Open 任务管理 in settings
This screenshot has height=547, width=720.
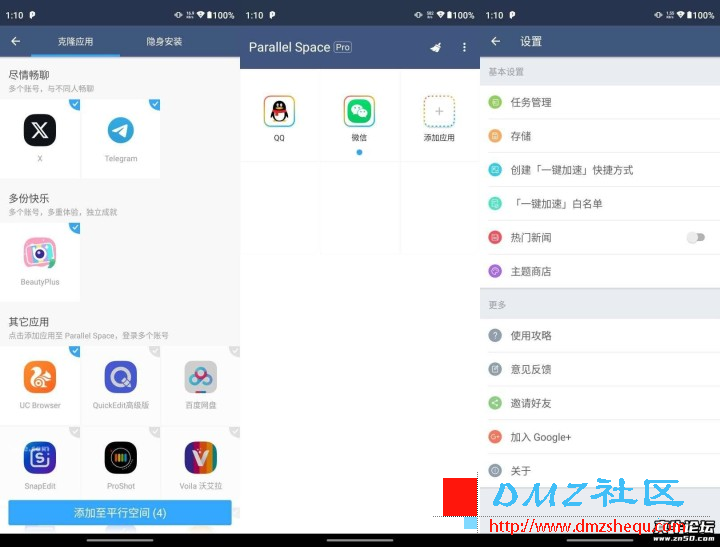pyautogui.click(x=531, y=102)
